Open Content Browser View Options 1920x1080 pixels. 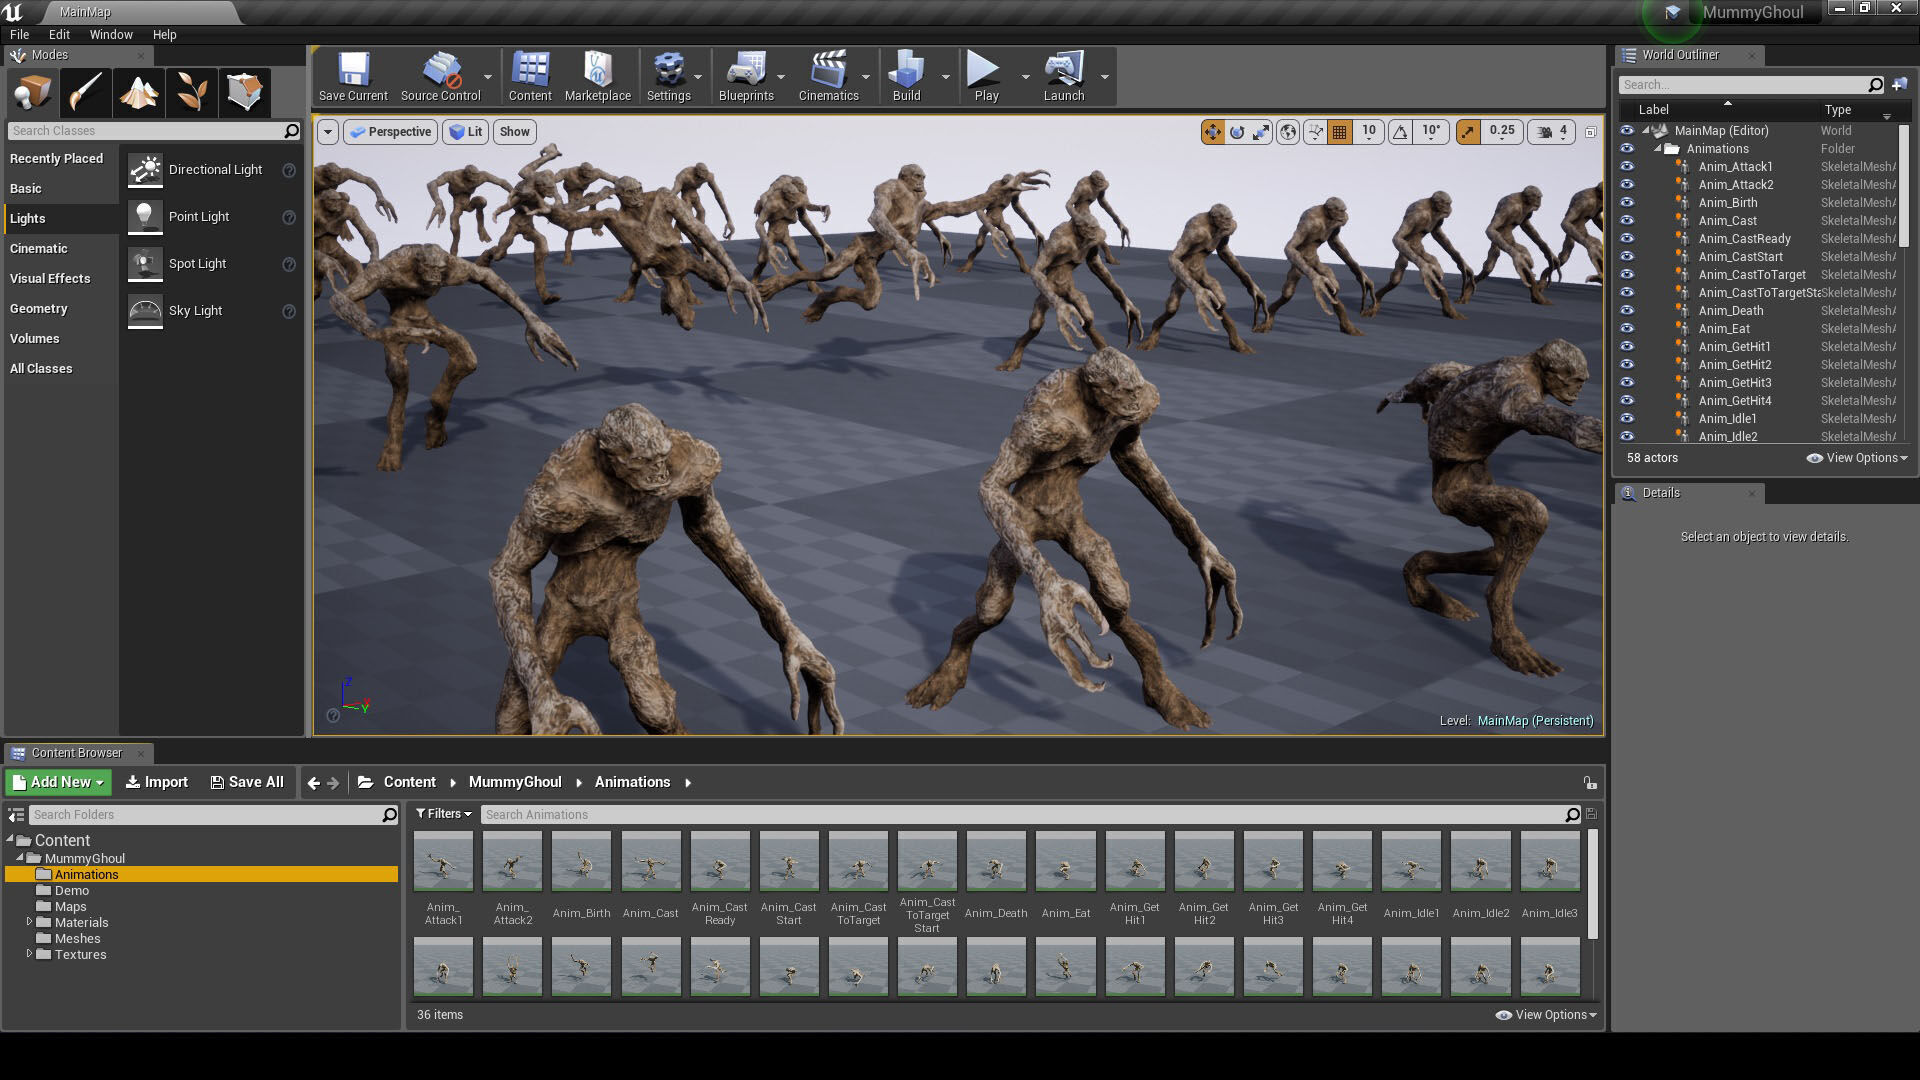pyautogui.click(x=1546, y=1015)
